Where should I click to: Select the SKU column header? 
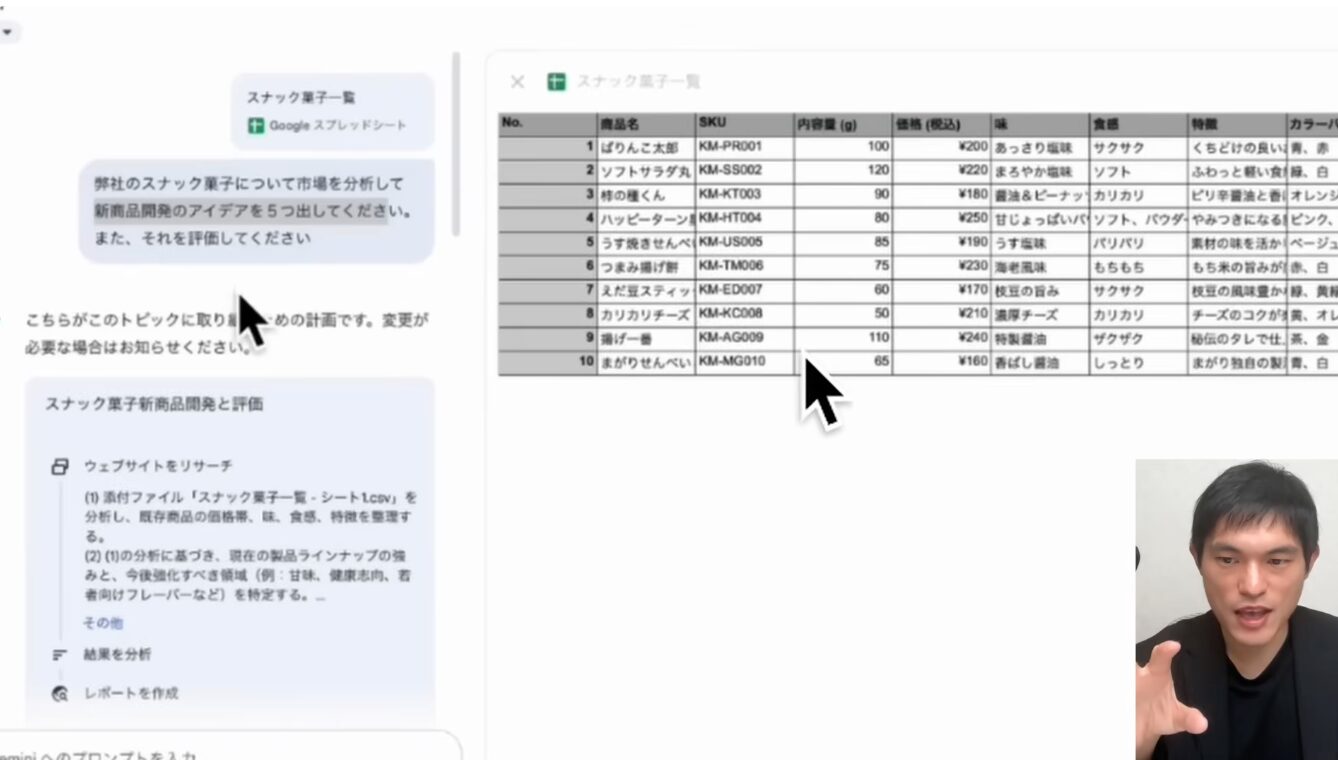pos(743,124)
